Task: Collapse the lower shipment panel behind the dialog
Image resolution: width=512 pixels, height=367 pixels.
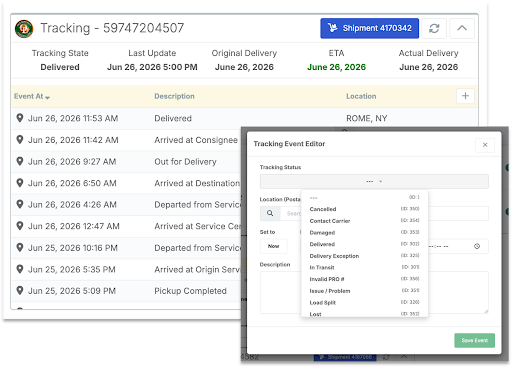Action: [x=404, y=357]
